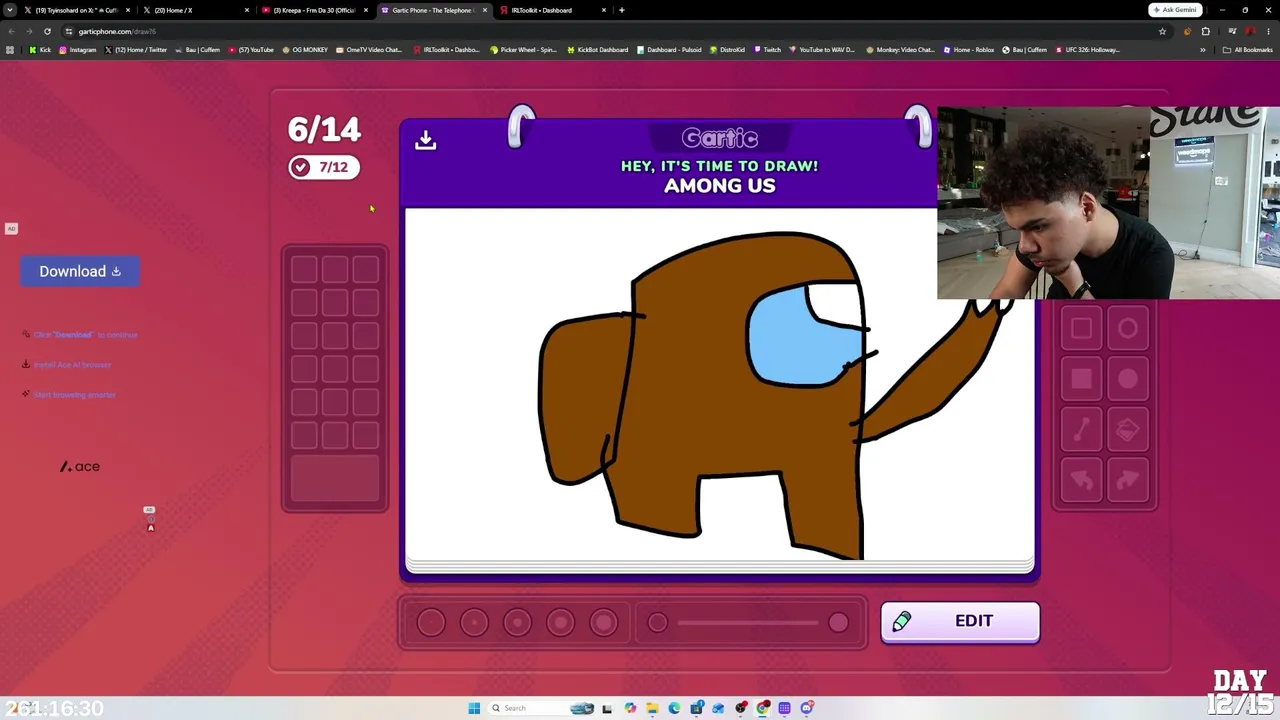
Task: Go back in browser history
Action: (x=10, y=31)
